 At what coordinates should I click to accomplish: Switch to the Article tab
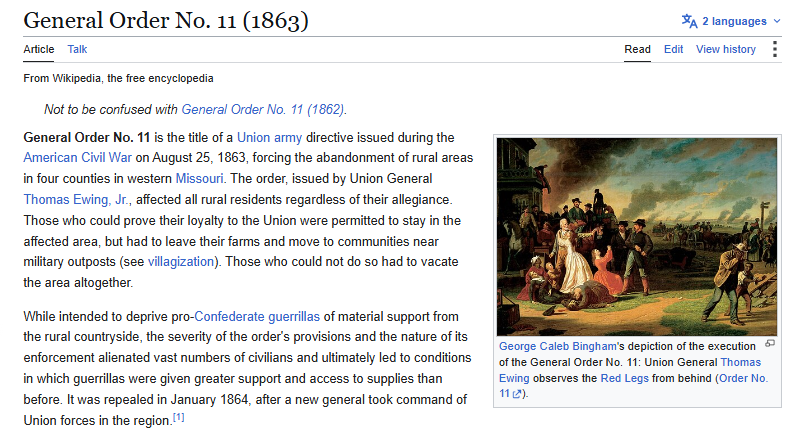[x=38, y=49]
